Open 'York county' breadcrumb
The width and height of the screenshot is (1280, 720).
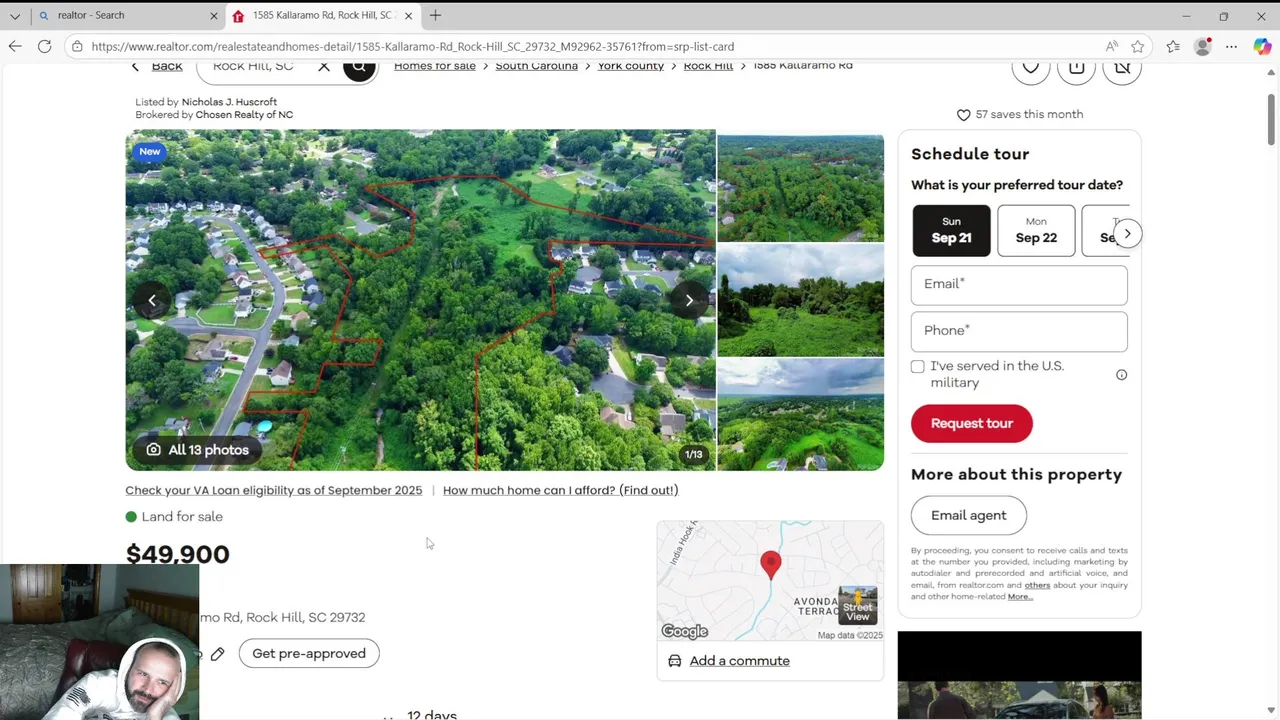click(x=630, y=66)
